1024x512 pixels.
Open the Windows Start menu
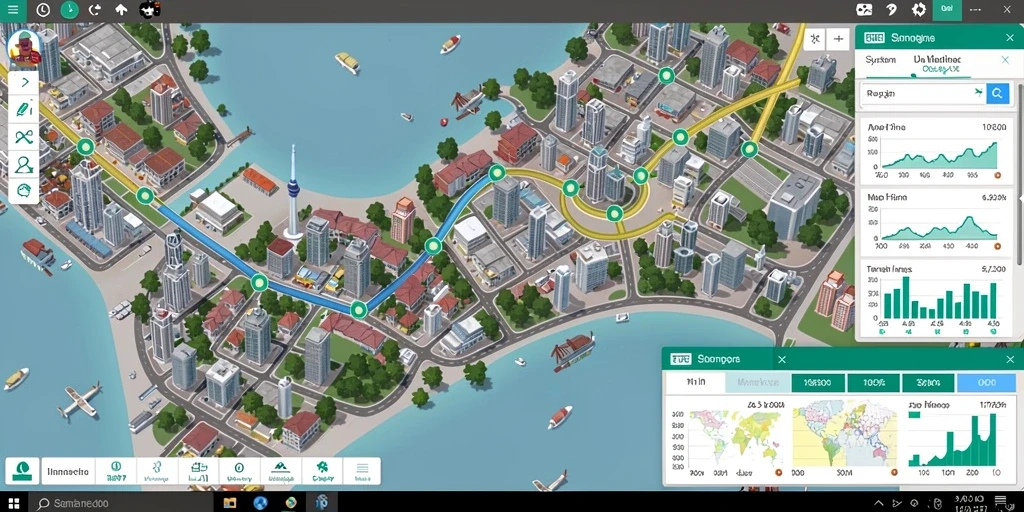coord(13,504)
